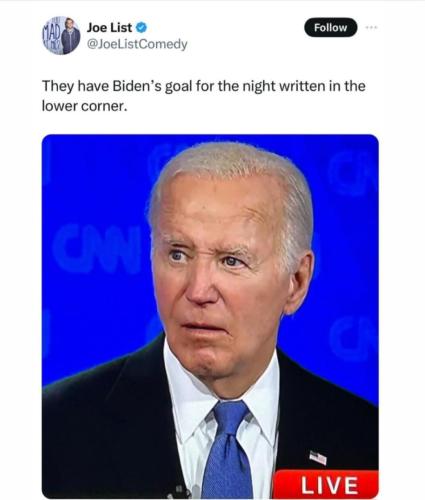Click the small clip microphone at photo bottom

182,491
